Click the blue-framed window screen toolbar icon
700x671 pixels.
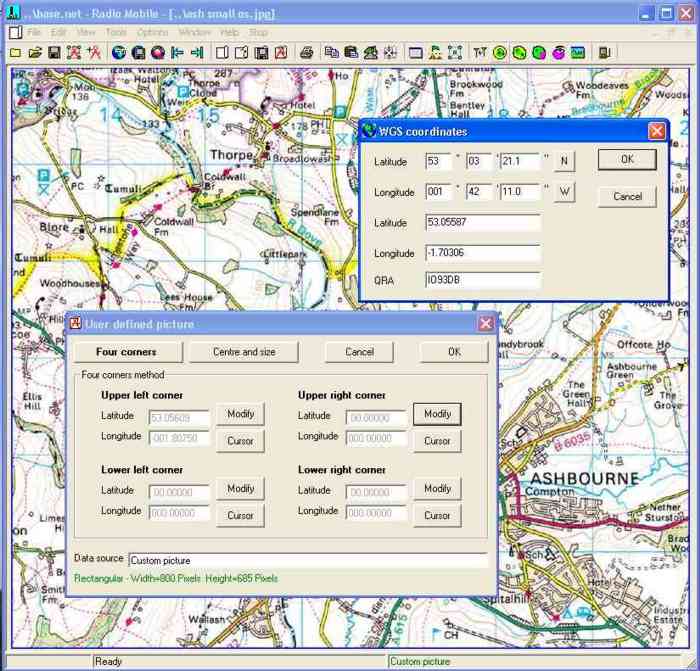pyautogui.click(x=416, y=53)
